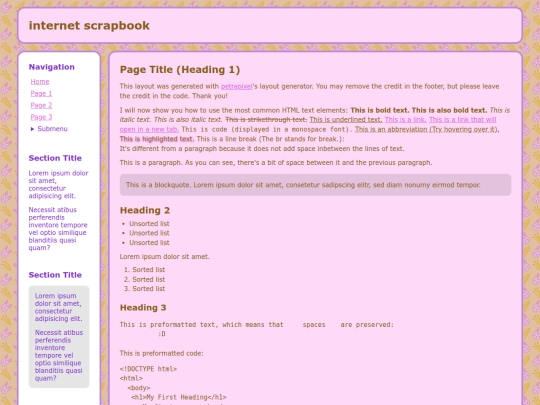Expand the Submenu disclosure triangle

point(32,129)
